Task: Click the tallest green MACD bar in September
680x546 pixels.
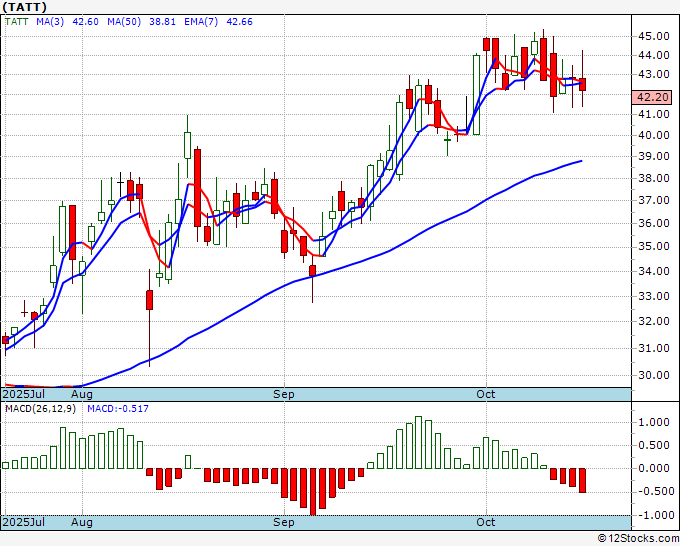Action: (x=418, y=442)
